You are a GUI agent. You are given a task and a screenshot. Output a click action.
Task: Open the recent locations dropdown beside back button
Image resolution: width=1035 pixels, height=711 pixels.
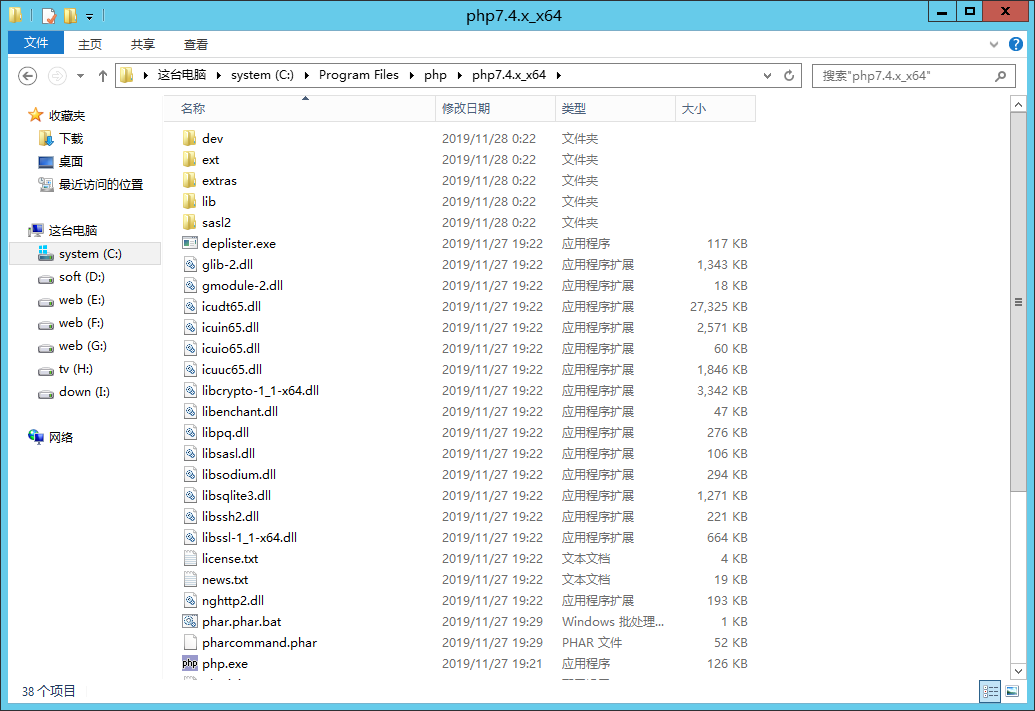coord(78,75)
